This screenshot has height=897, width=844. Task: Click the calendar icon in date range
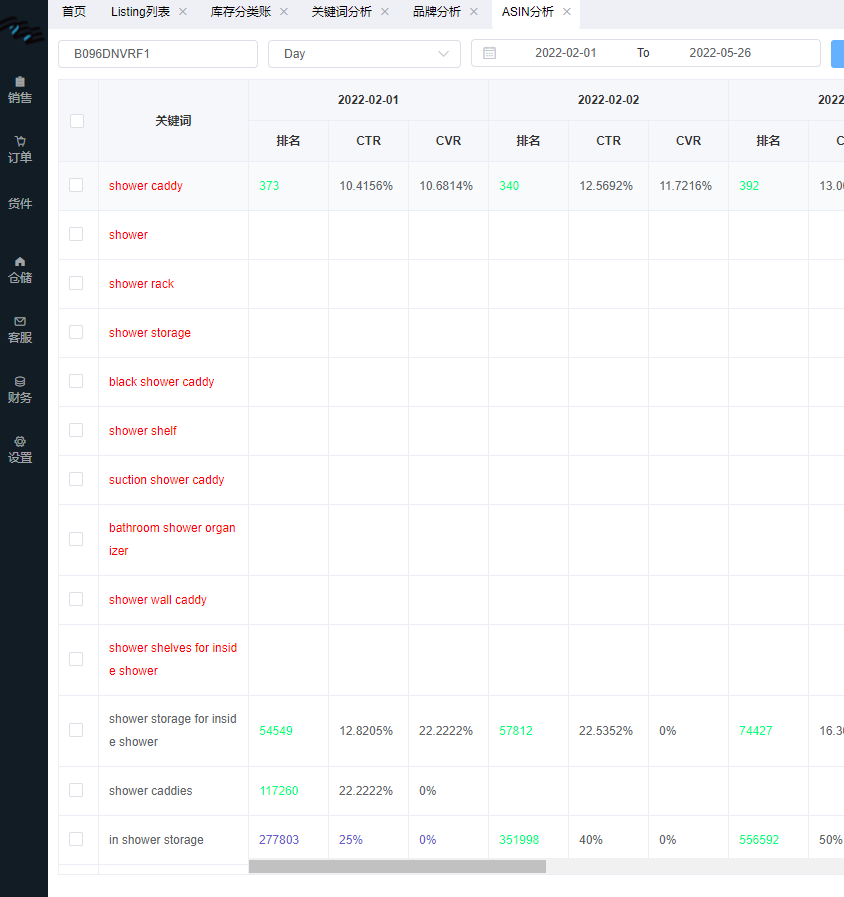pos(489,53)
